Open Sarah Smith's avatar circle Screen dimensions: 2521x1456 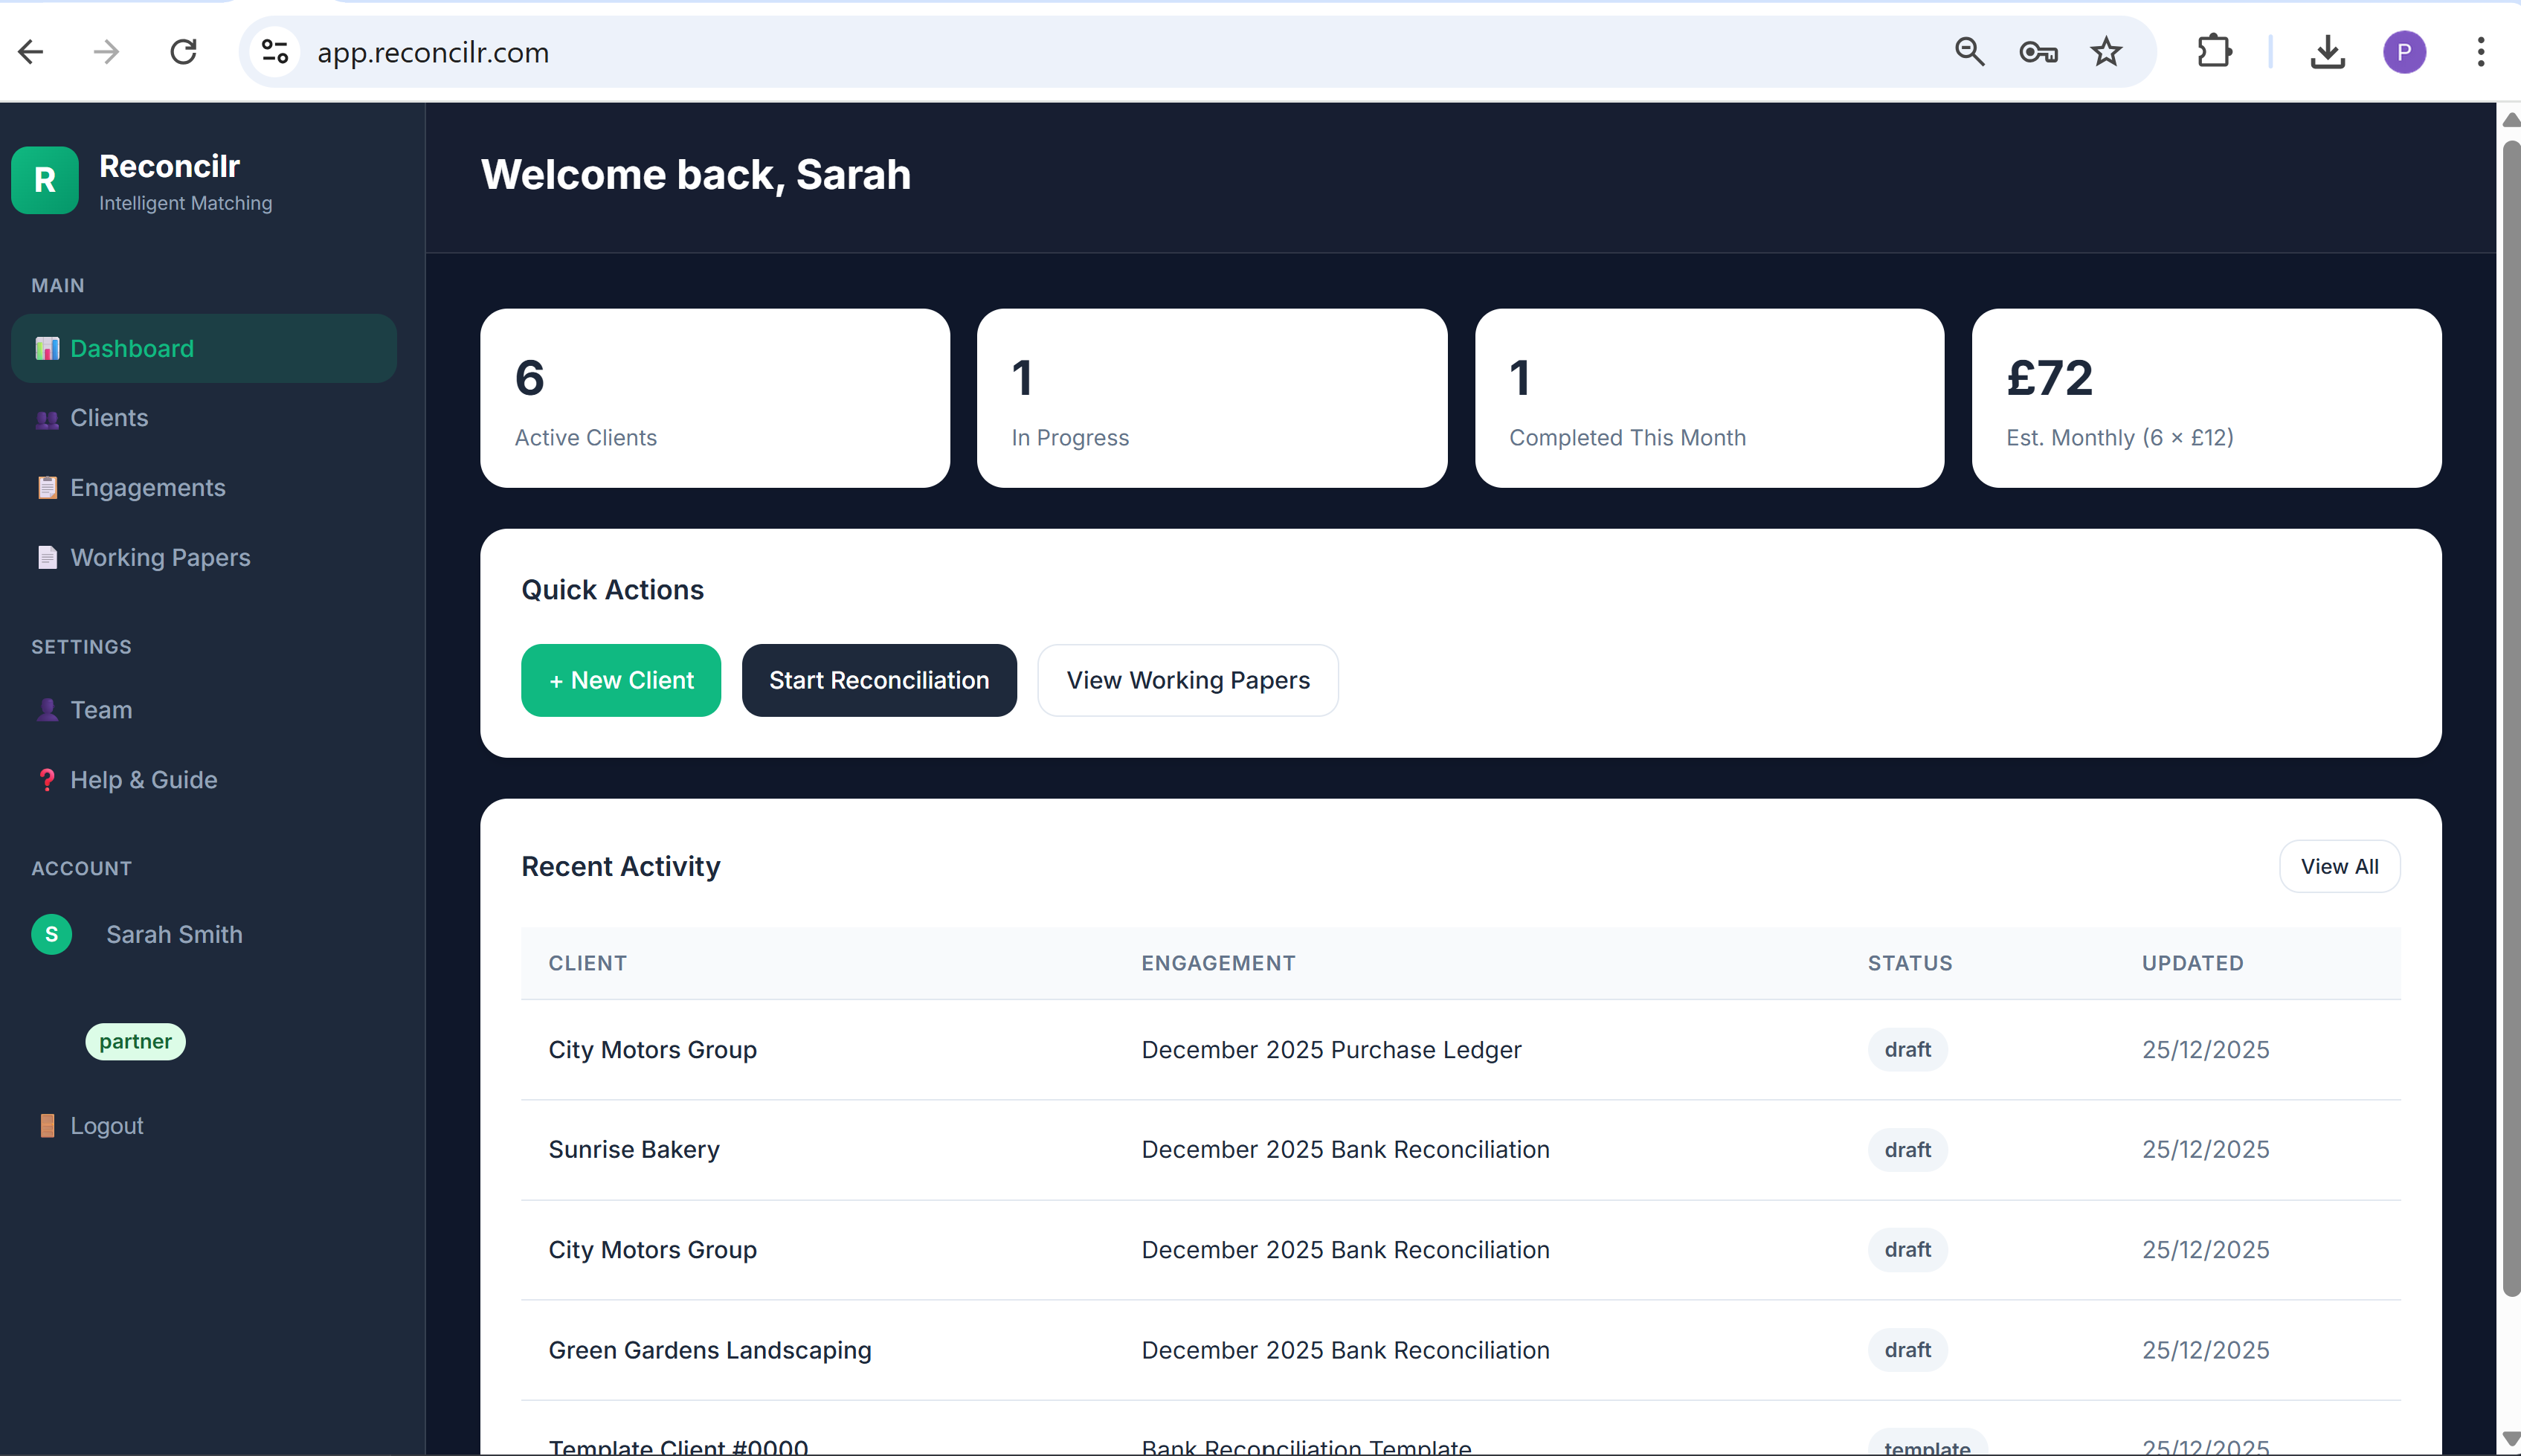(x=51, y=934)
